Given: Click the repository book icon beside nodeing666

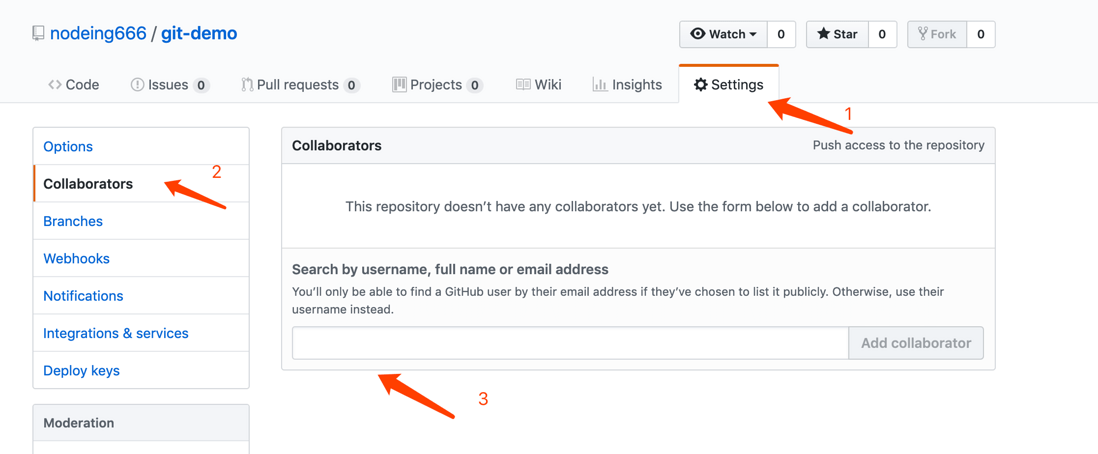Looking at the screenshot, I should click(x=38, y=34).
